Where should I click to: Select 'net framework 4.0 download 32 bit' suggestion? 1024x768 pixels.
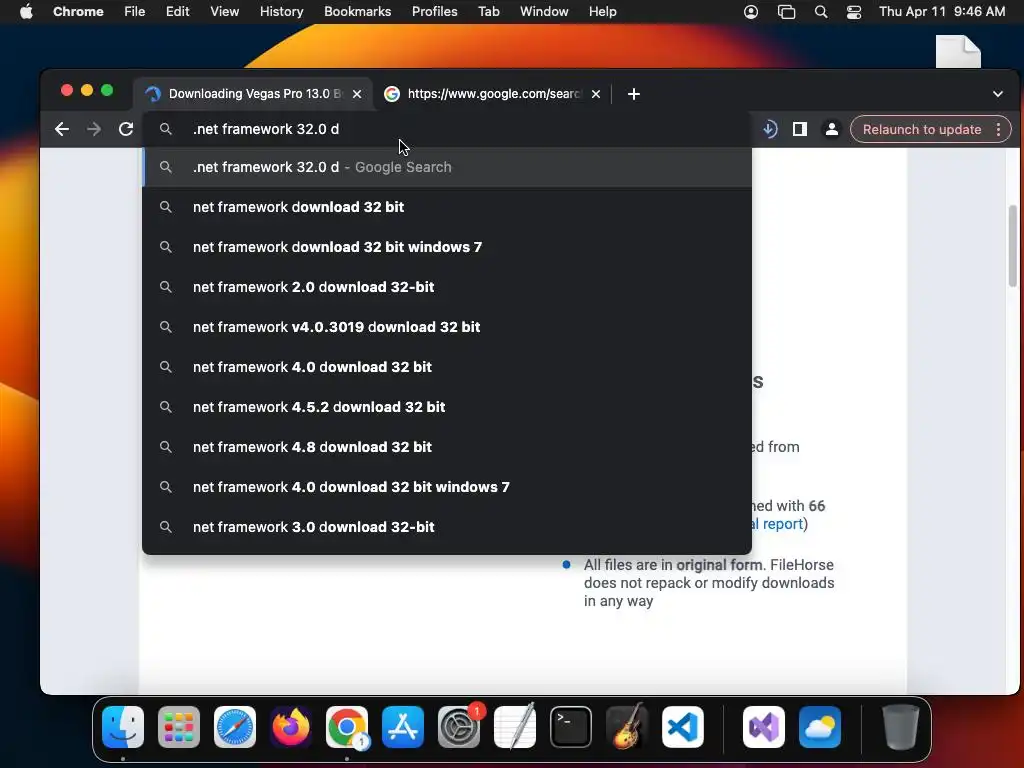(447, 367)
